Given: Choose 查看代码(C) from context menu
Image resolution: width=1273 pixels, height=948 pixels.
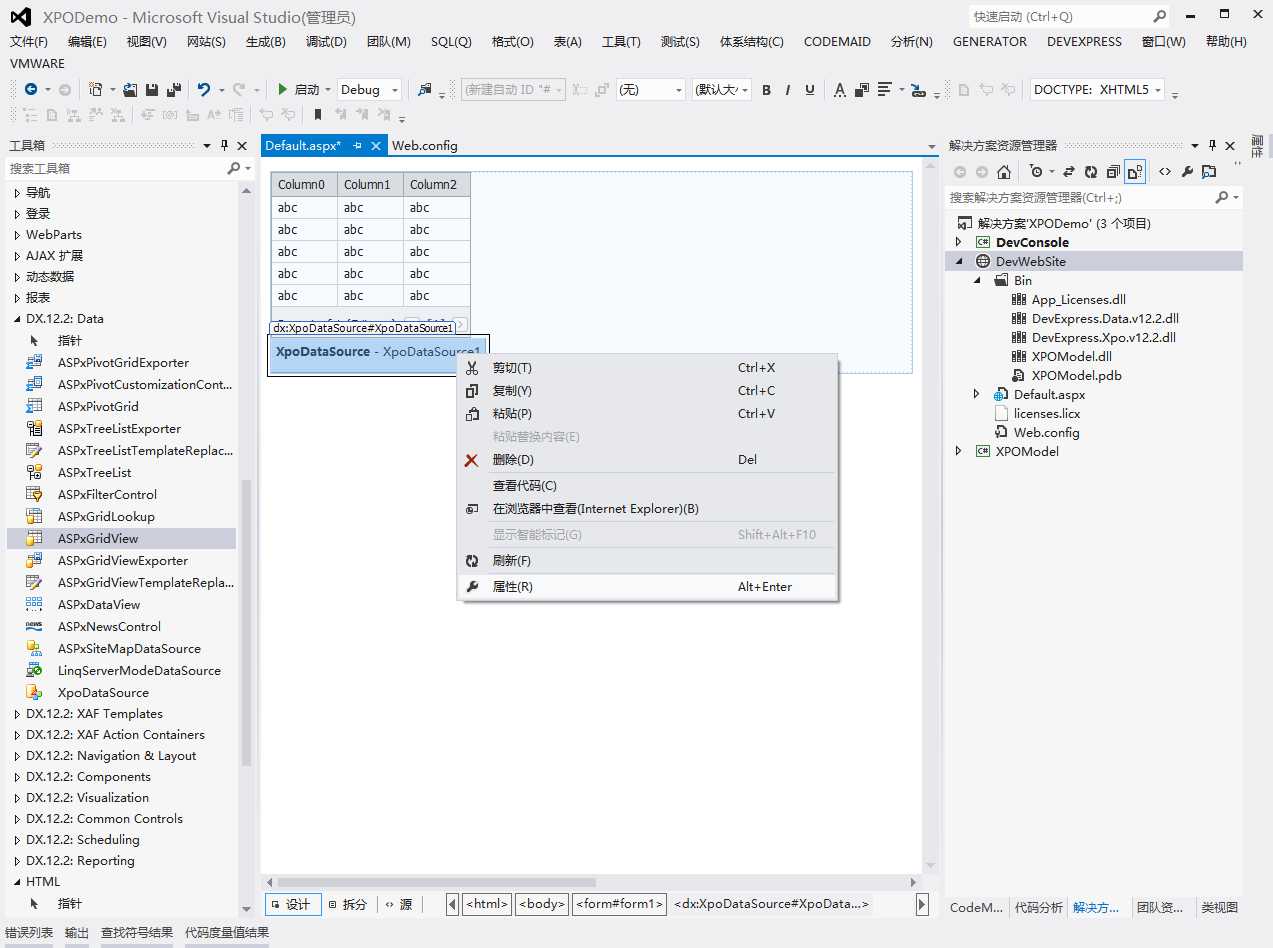Looking at the screenshot, I should pyautogui.click(x=647, y=486).
